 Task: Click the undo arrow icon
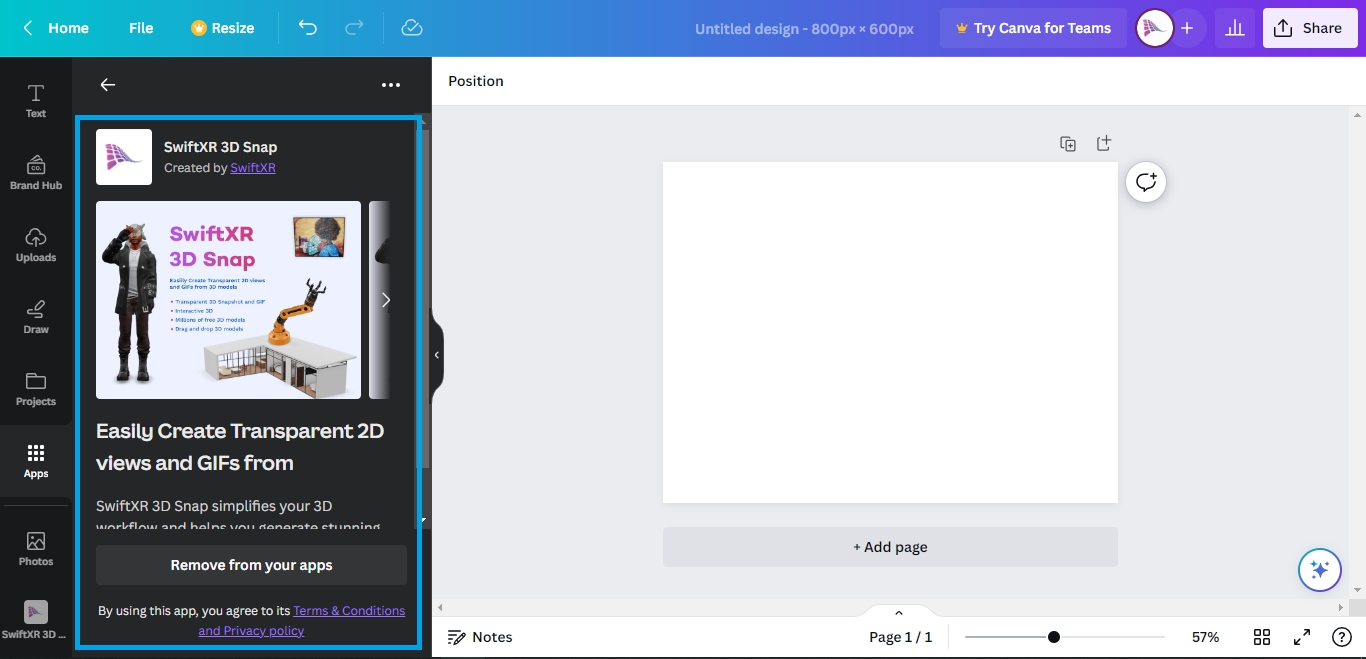pos(308,28)
